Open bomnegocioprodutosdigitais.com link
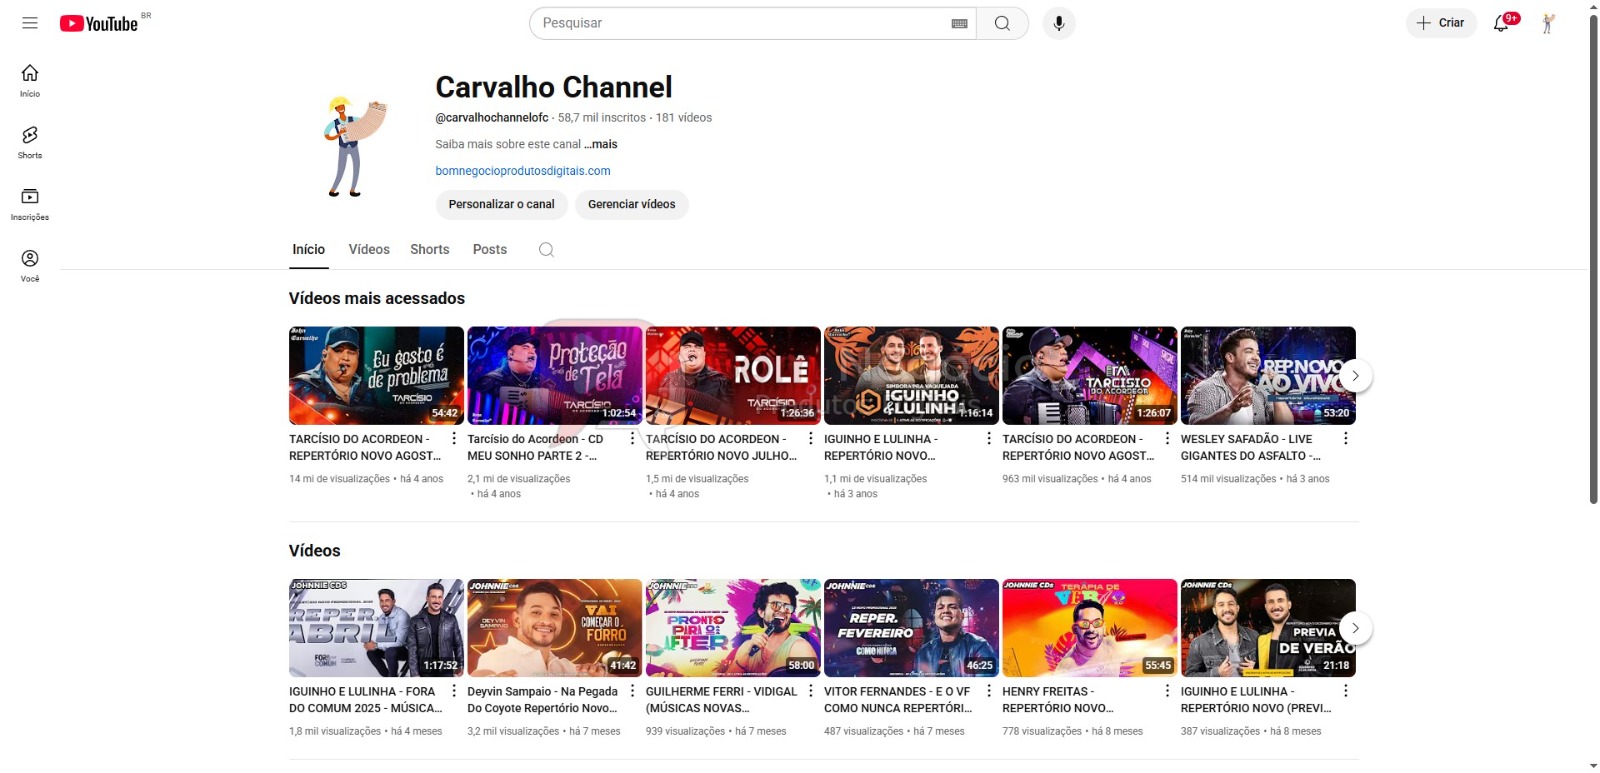The image size is (1600, 773). (x=523, y=171)
